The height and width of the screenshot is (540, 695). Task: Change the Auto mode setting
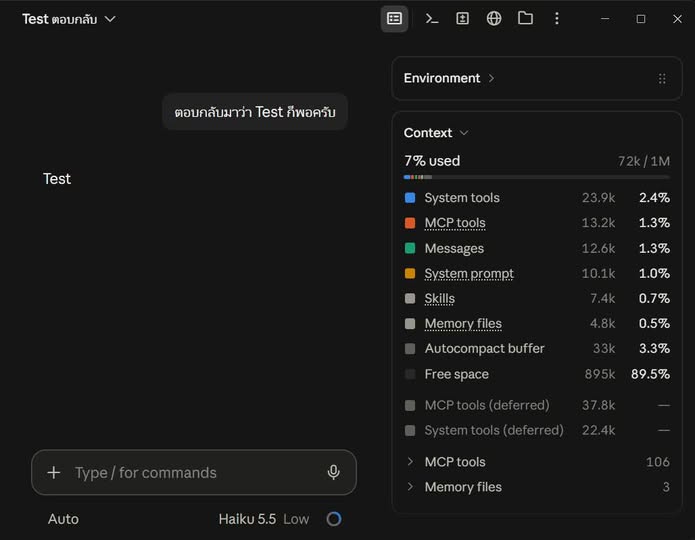(x=63, y=519)
